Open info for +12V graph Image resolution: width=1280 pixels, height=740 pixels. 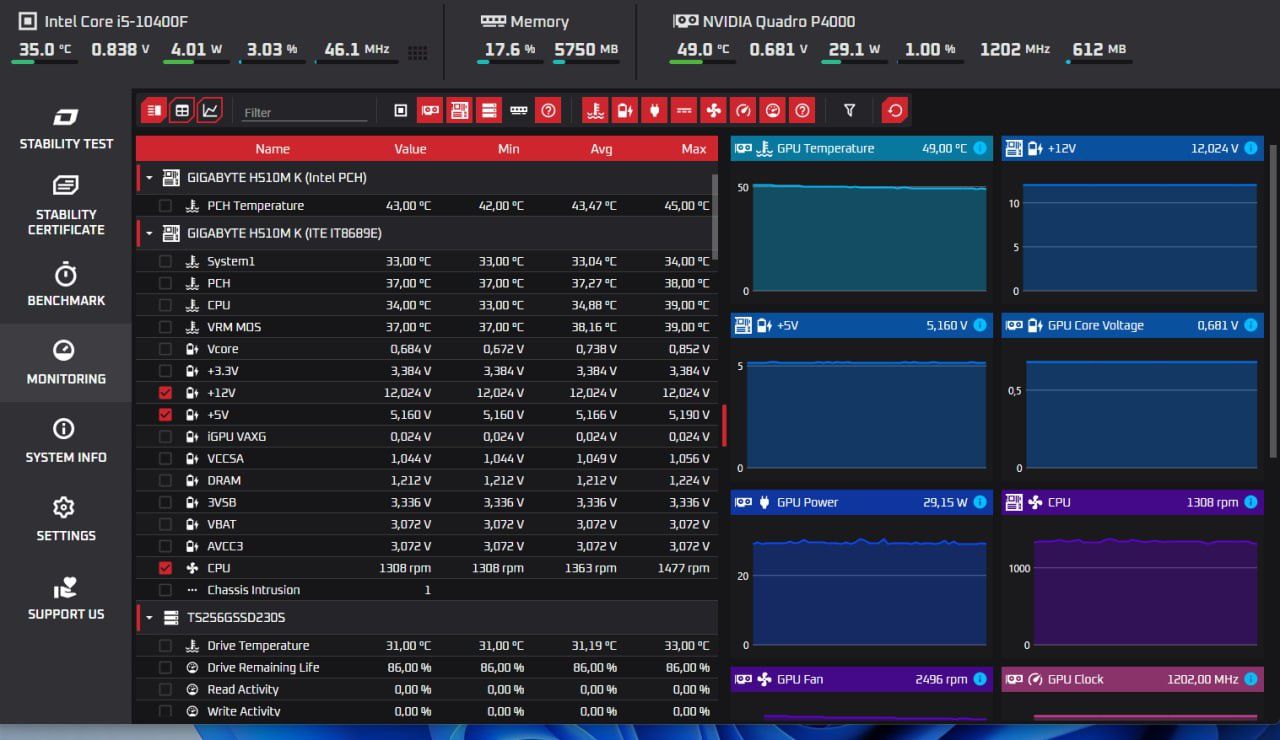click(1250, 148)
